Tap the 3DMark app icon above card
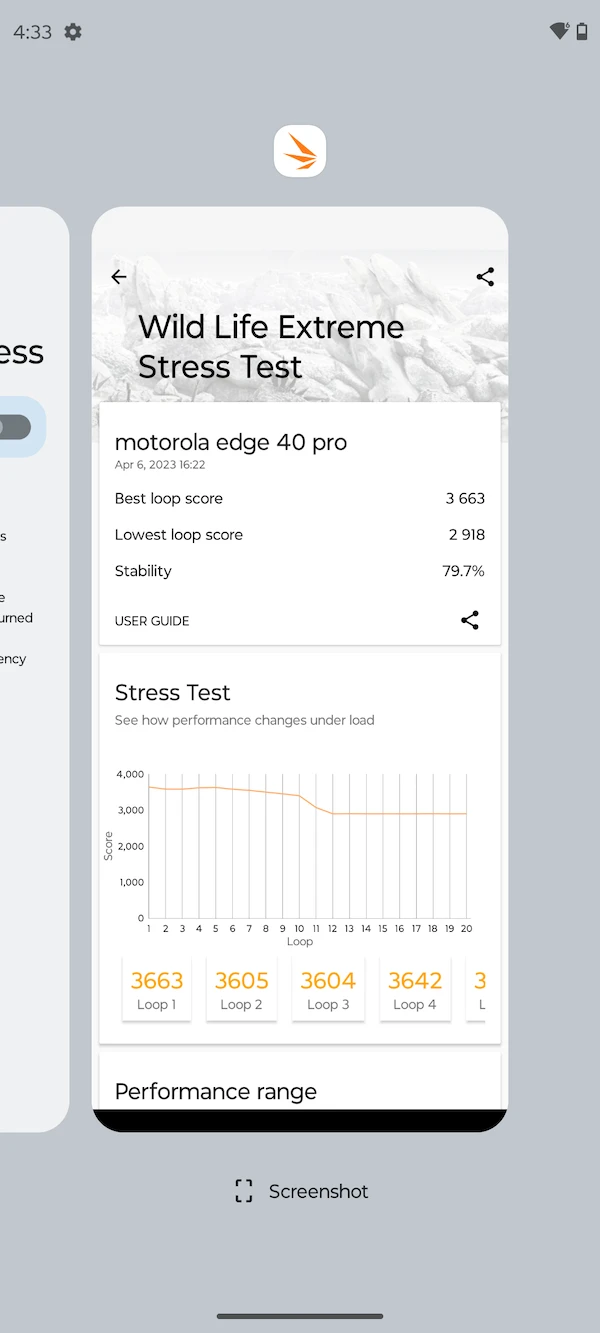This screenshot has width=600, height=1333. [x=300, y=151]
